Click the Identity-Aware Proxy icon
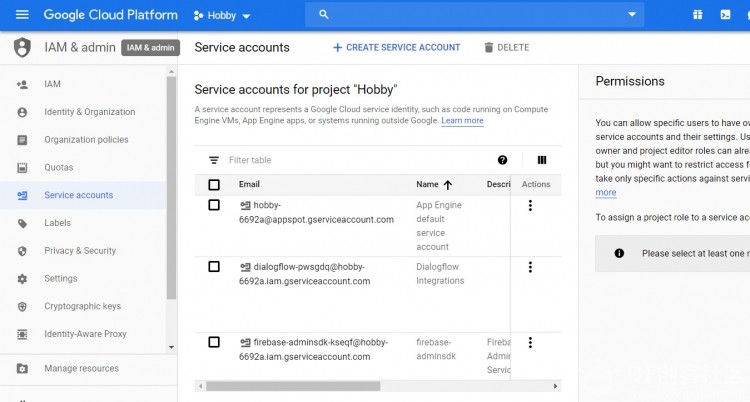The image size is (750, 402). 22,335
